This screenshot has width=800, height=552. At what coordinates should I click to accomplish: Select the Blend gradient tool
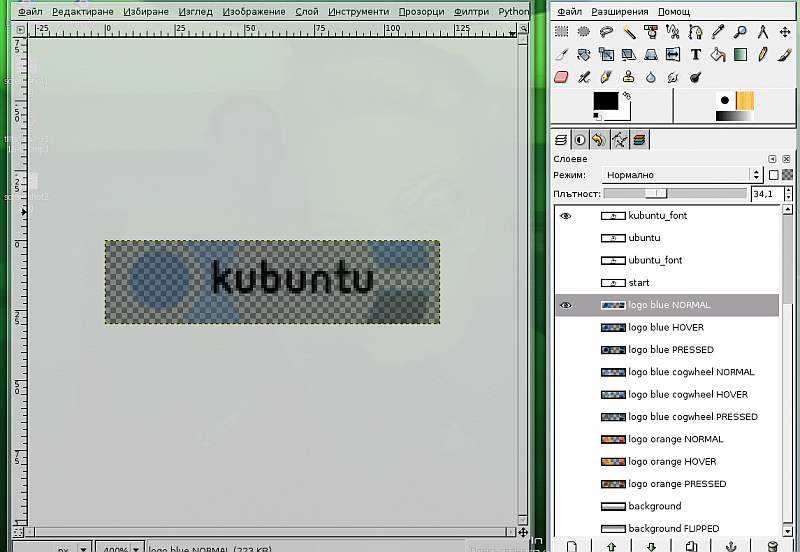[x=740, y=55]
